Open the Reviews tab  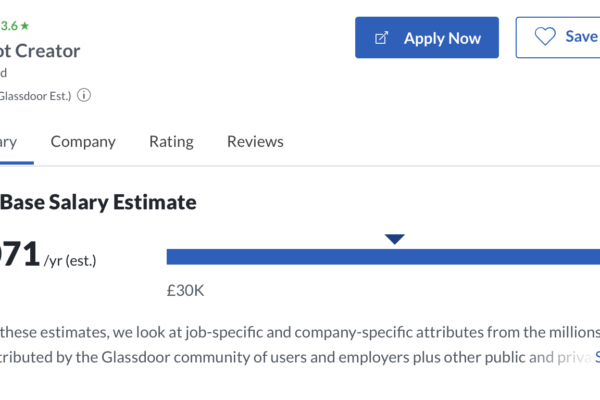tap(255, 142)
